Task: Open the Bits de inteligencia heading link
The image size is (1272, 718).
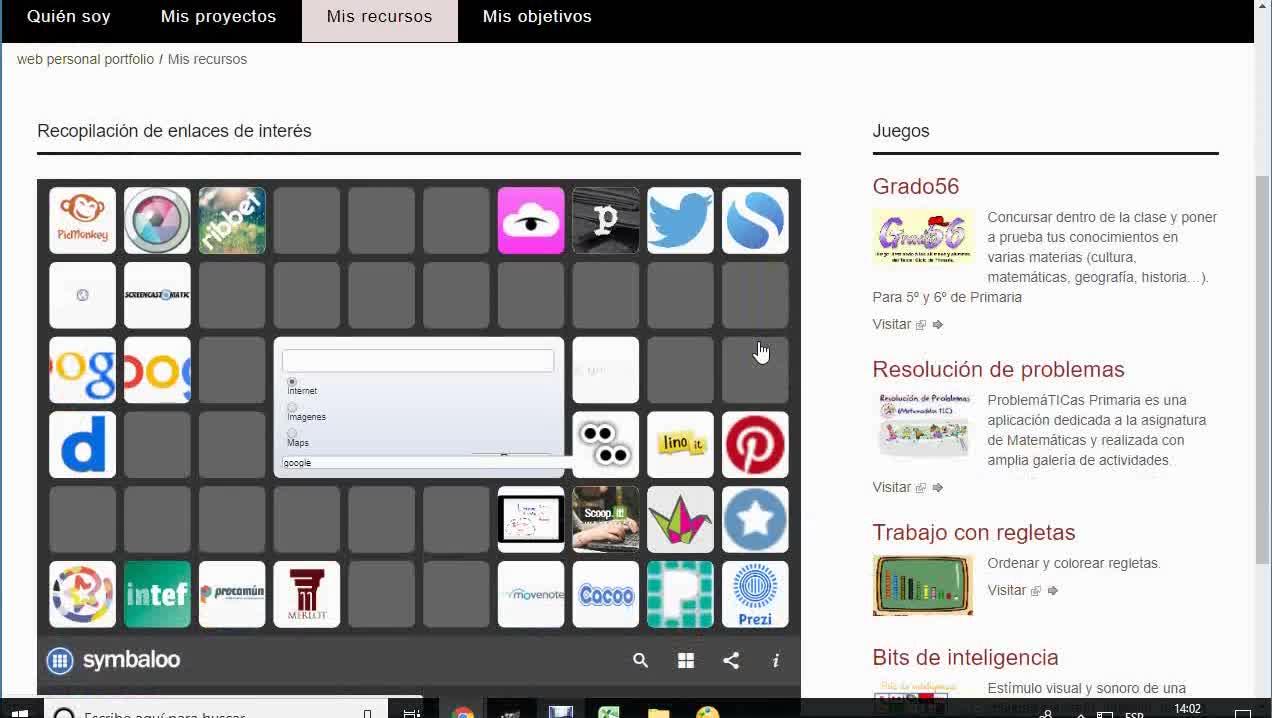Action: [965, 657]
